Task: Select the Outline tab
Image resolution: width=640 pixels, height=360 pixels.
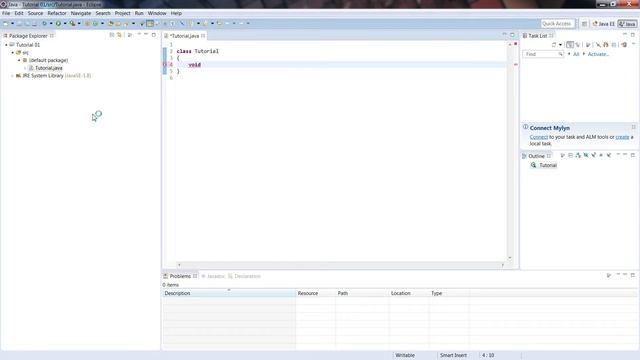Action: 536,156
